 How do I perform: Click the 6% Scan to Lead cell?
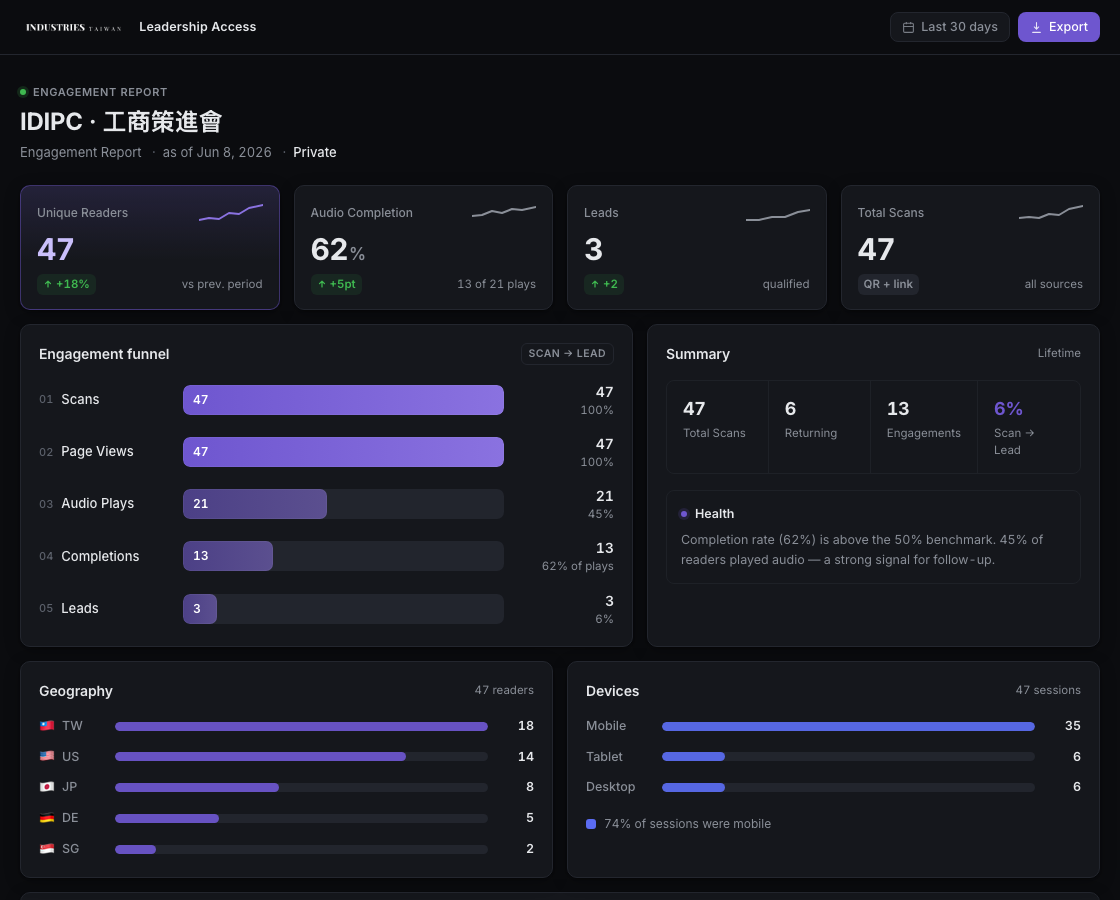pos(1029,427)
